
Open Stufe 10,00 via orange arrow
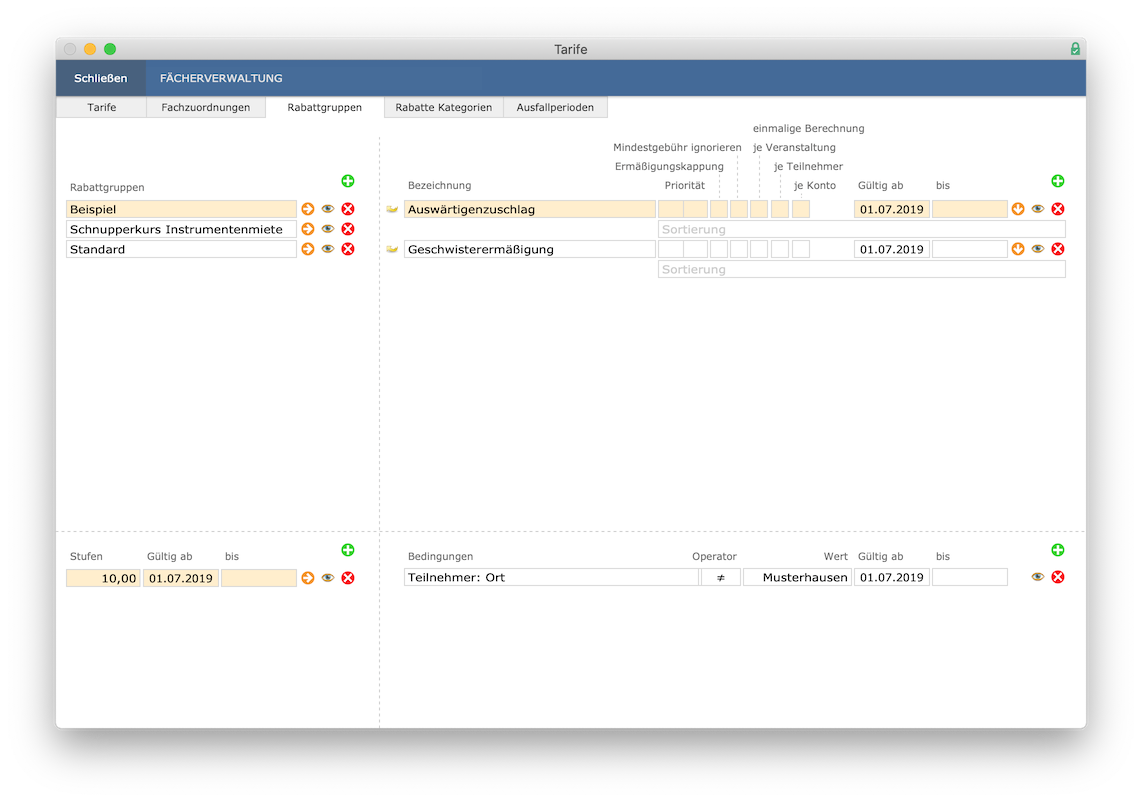(x=308, y=578)
